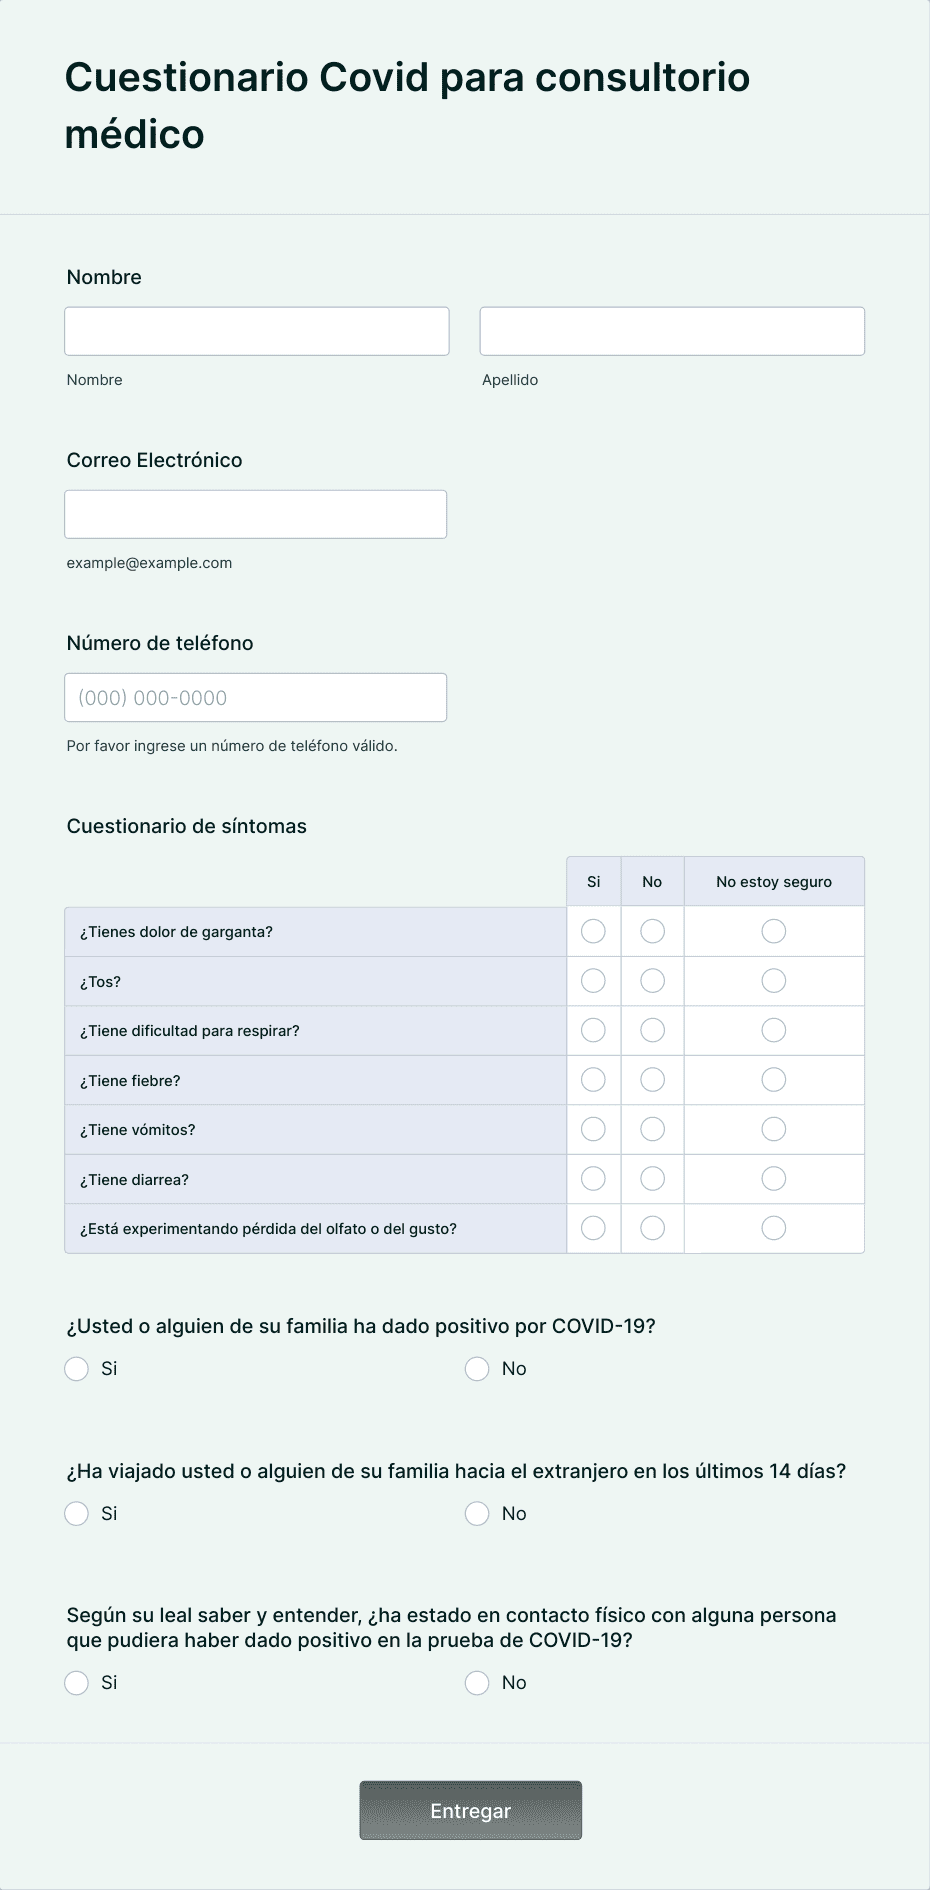The image size is (930, 1890).
Task: Choose Si for contacto físico question
Action: coord(77,1682)
